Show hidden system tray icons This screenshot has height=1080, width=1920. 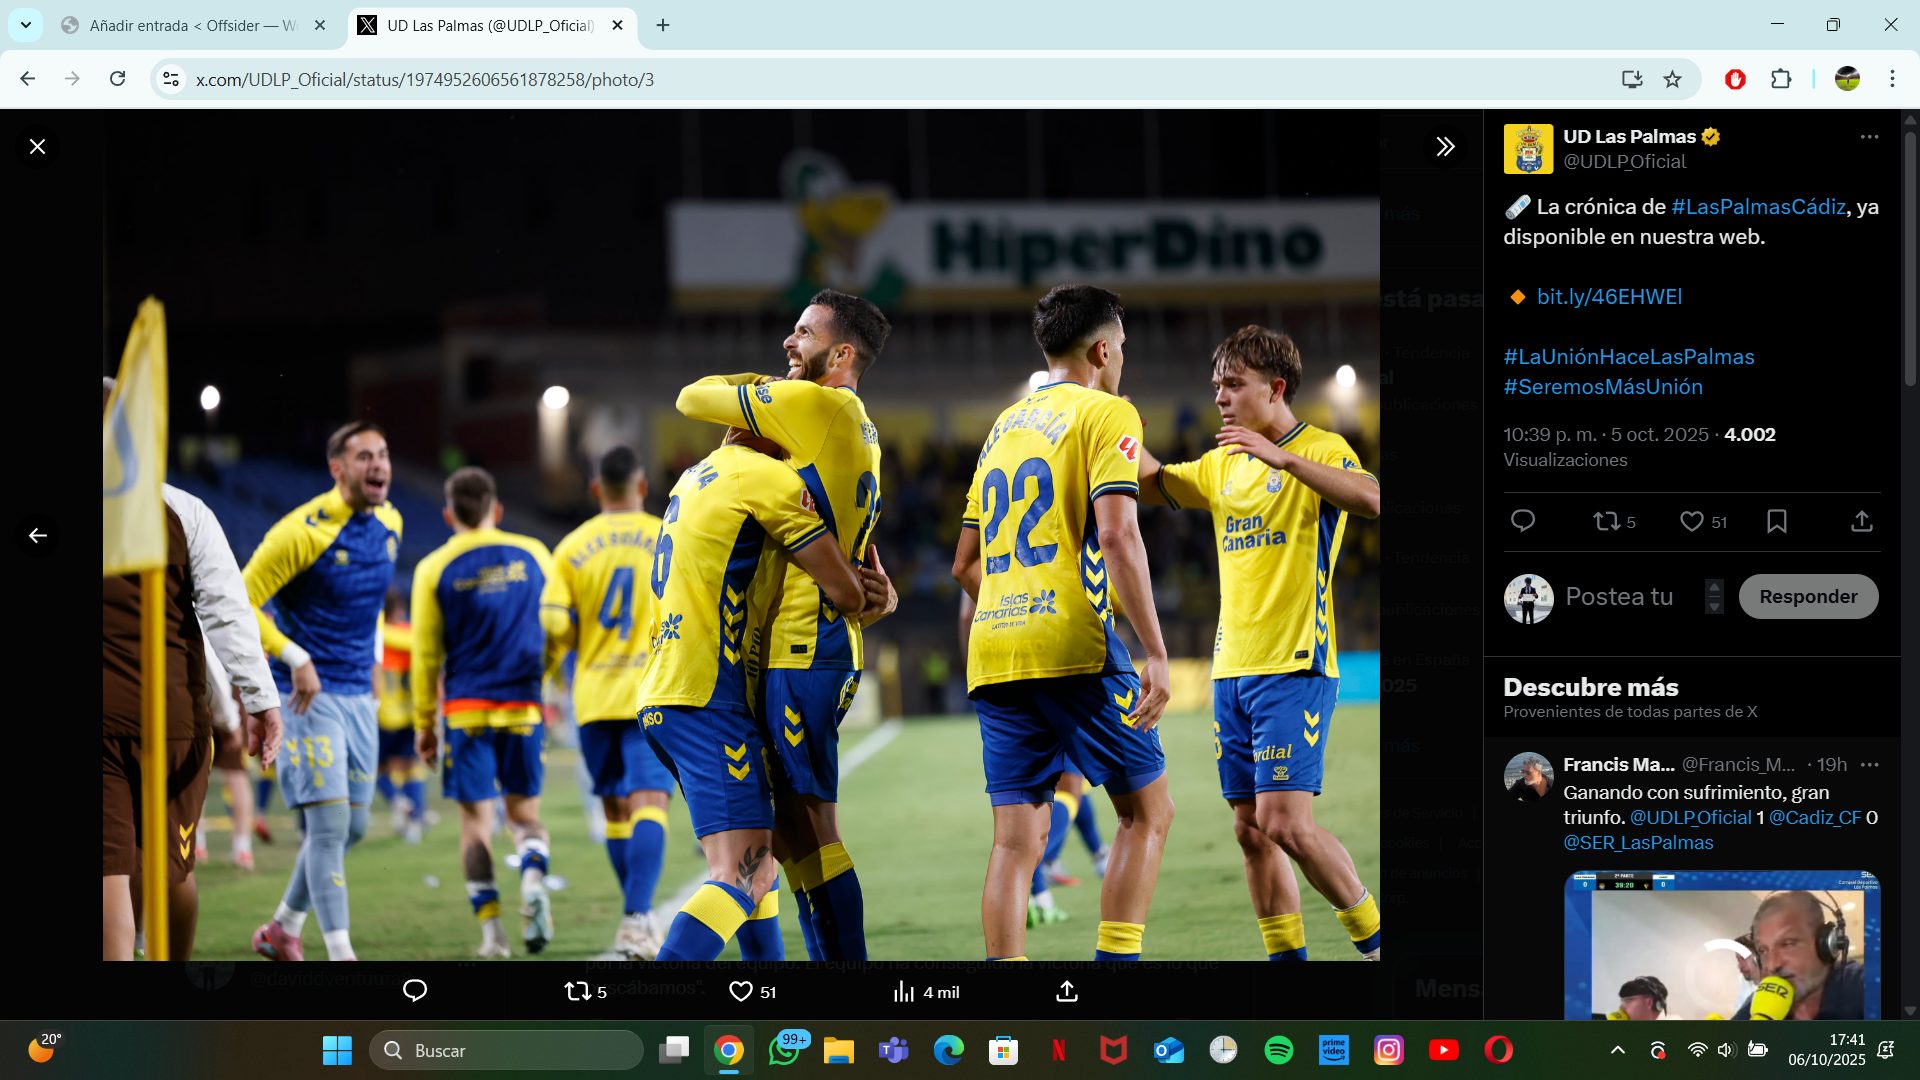1617,1050
